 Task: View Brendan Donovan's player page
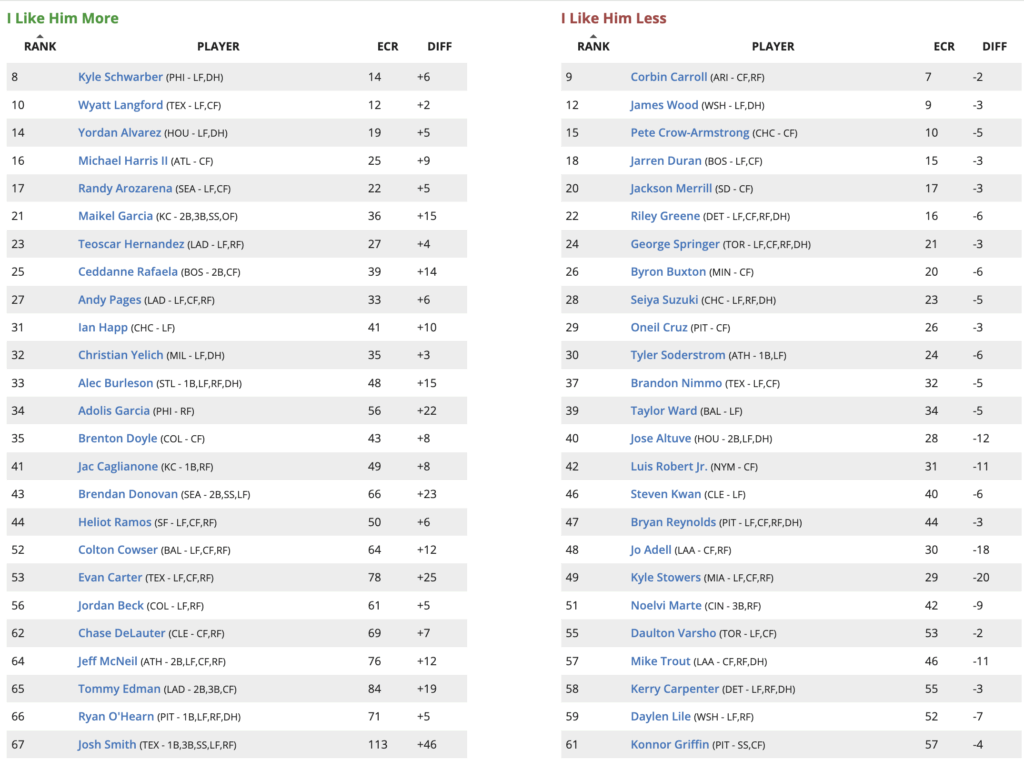point(127,494)
